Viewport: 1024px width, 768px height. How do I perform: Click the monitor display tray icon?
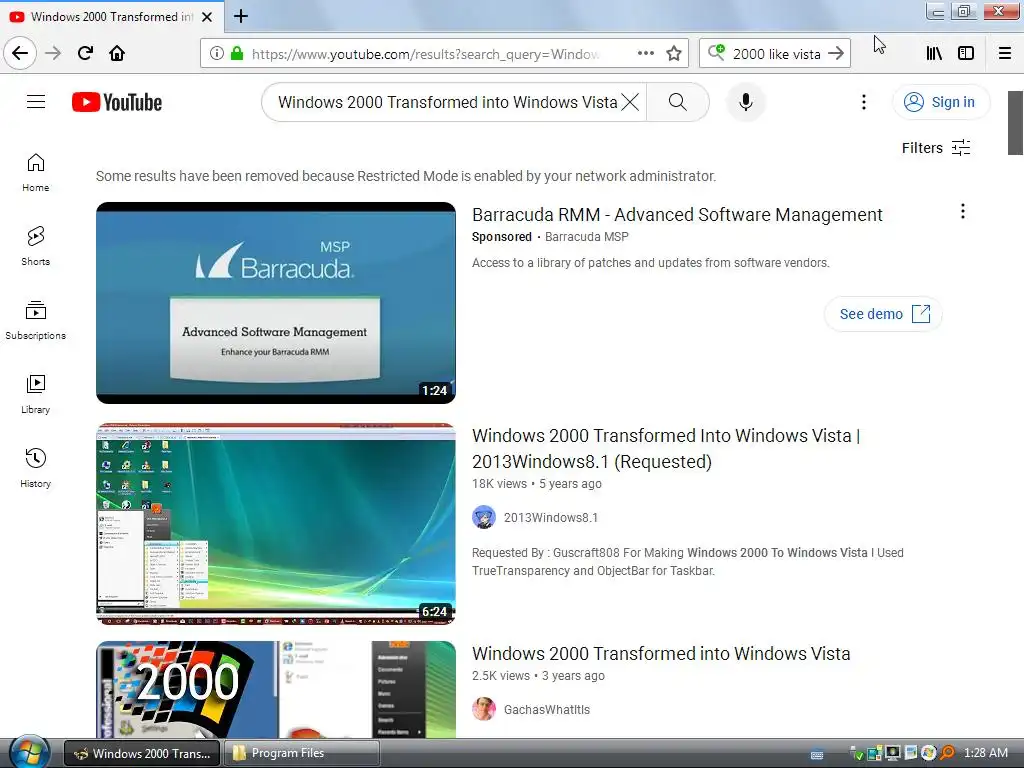point(893,753)
